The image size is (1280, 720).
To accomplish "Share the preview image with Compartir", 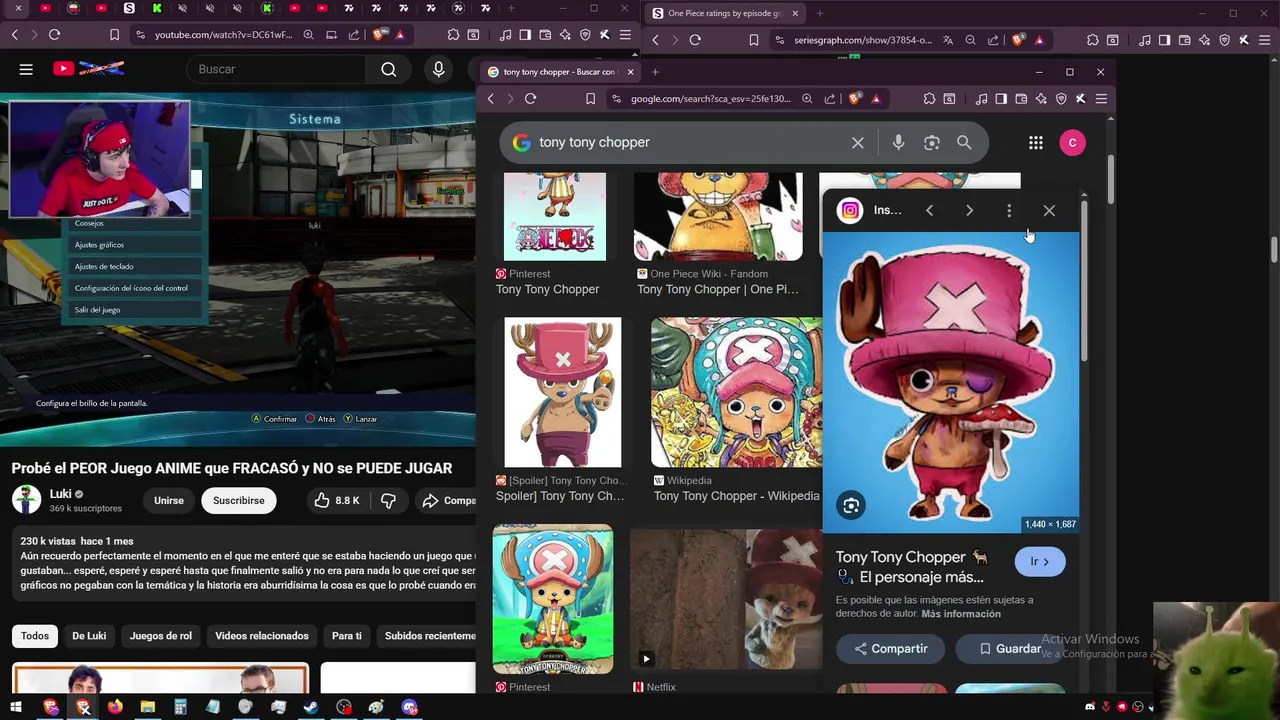I will (890, 649).
